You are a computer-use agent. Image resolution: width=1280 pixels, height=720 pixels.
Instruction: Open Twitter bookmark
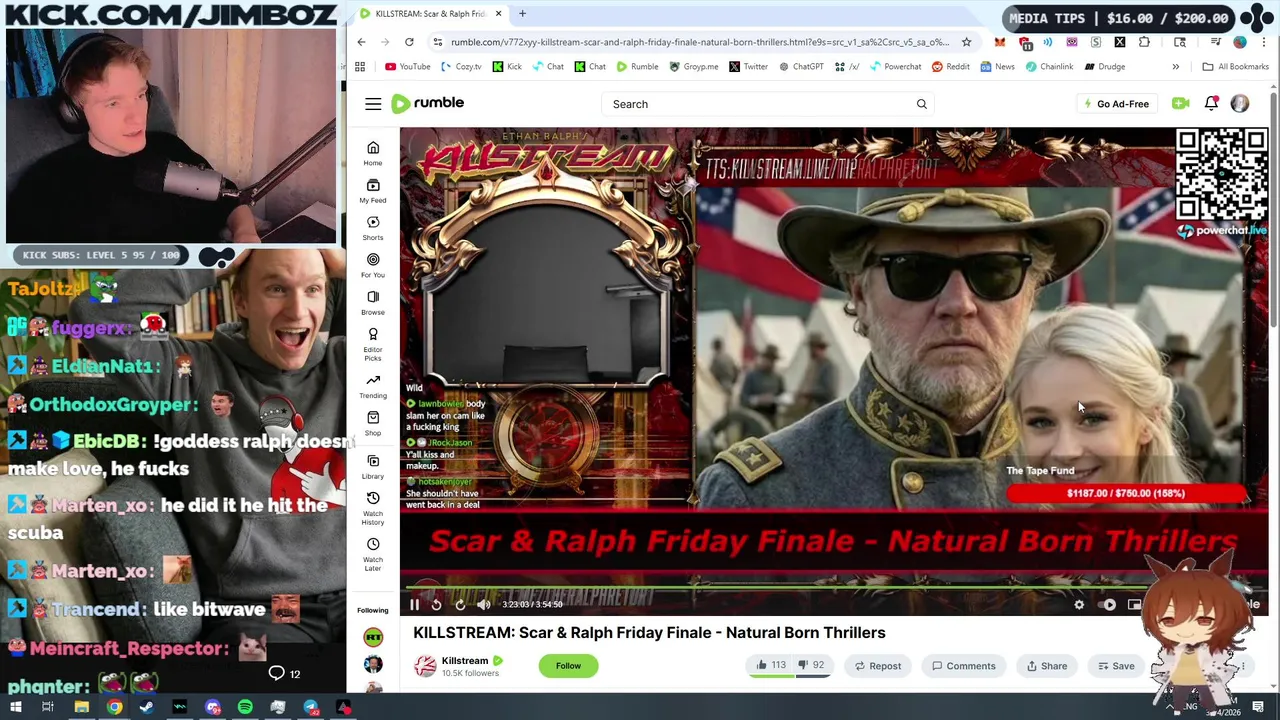pos(748,67)
